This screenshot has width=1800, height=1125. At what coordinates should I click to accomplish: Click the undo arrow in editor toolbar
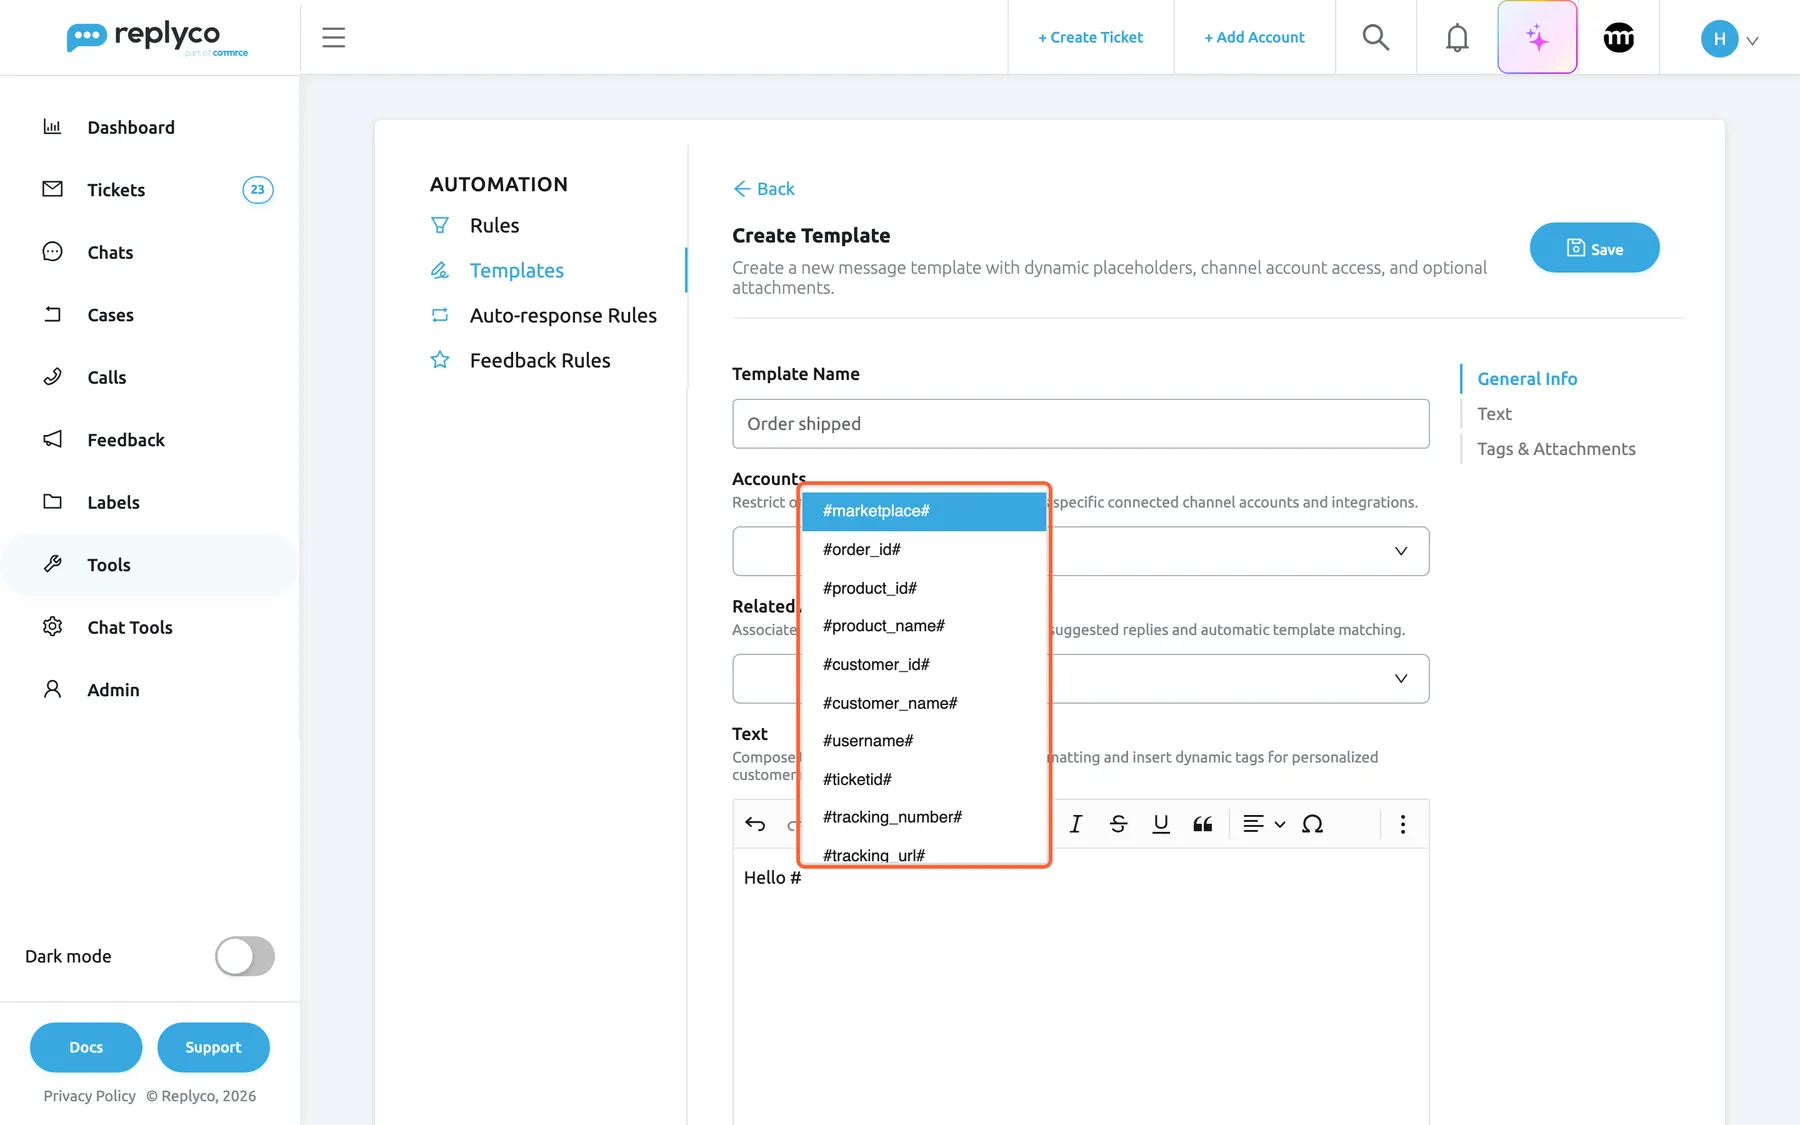click(x=755, y=824)
